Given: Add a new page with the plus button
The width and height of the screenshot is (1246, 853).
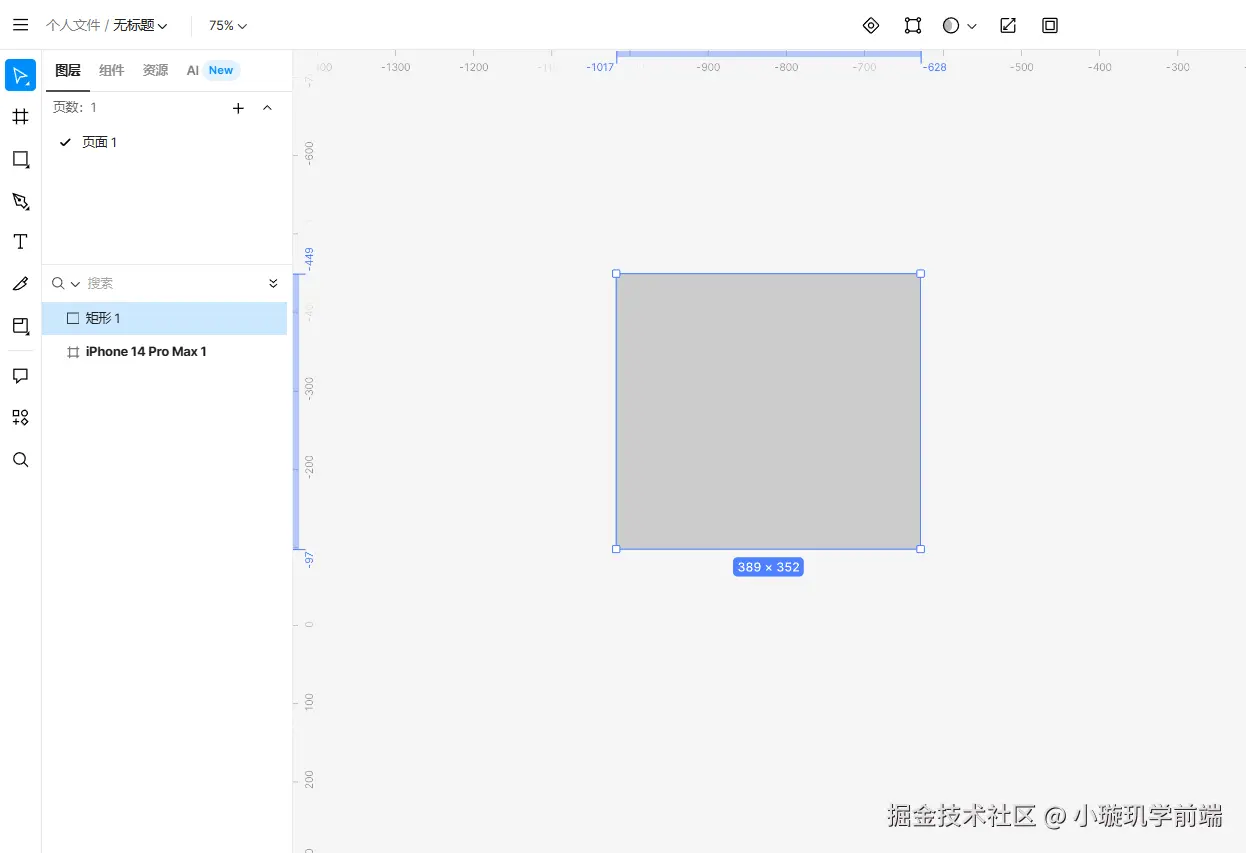Looking at the screenshot, I should point(238,108).
